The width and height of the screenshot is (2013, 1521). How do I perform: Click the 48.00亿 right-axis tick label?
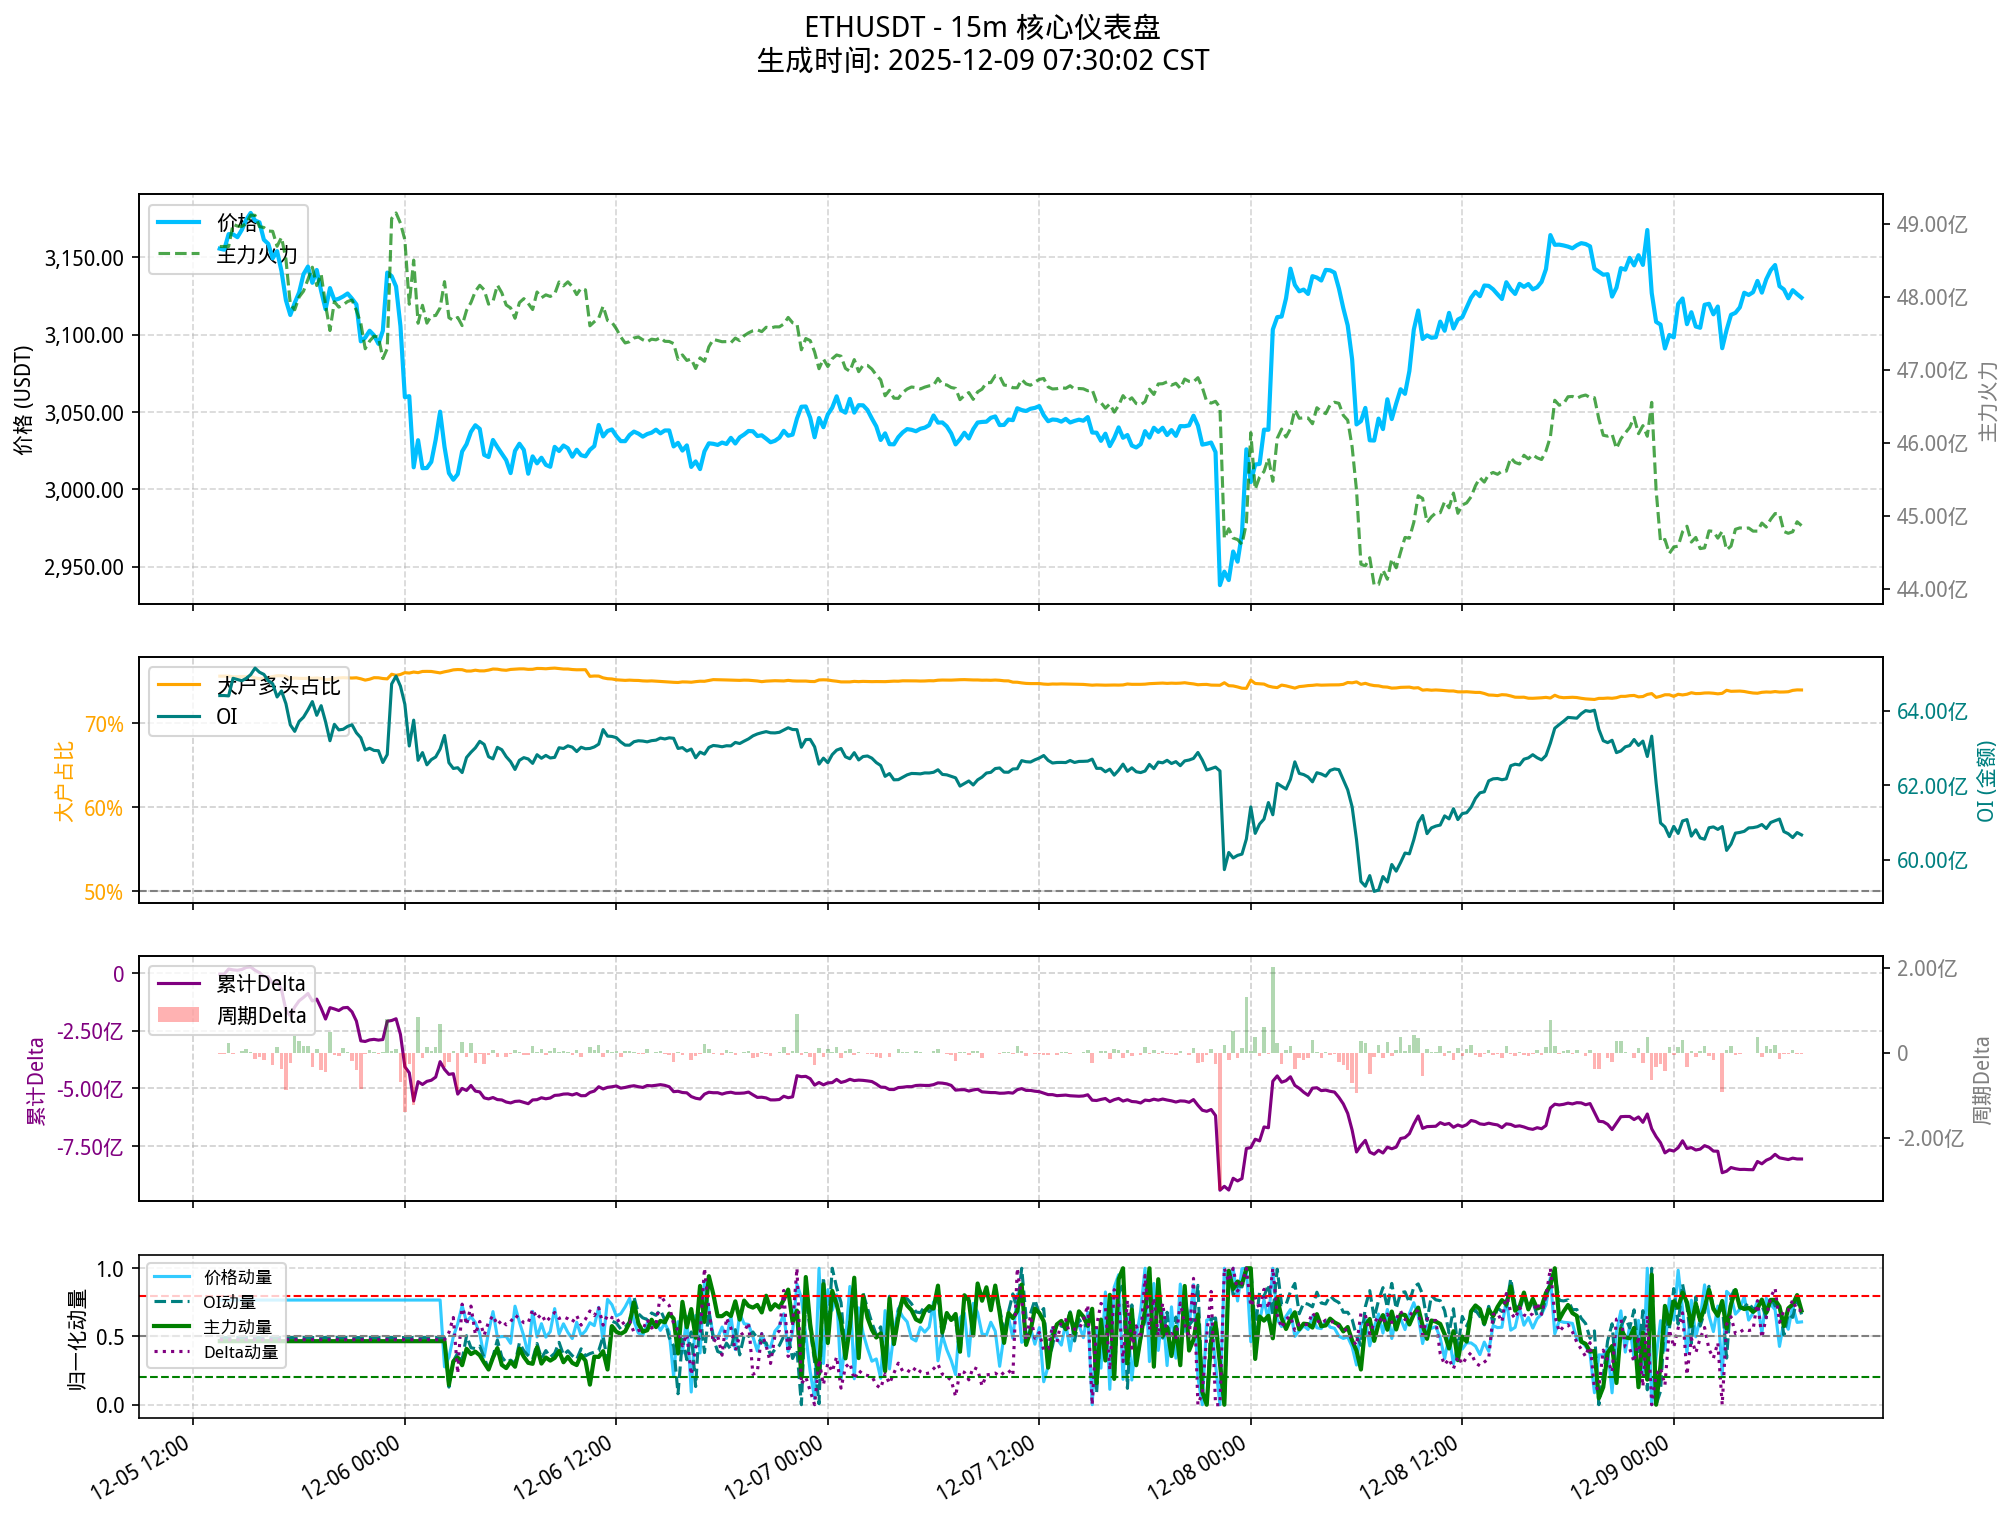pos(1931,298)
